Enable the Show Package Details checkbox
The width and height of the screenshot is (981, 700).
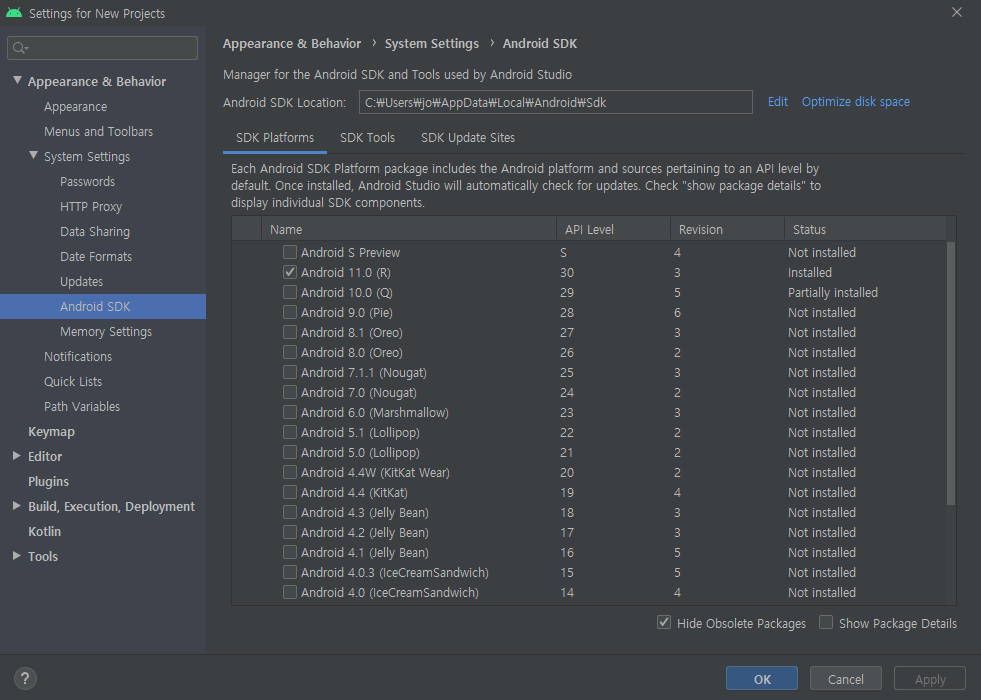coord(826,622)
